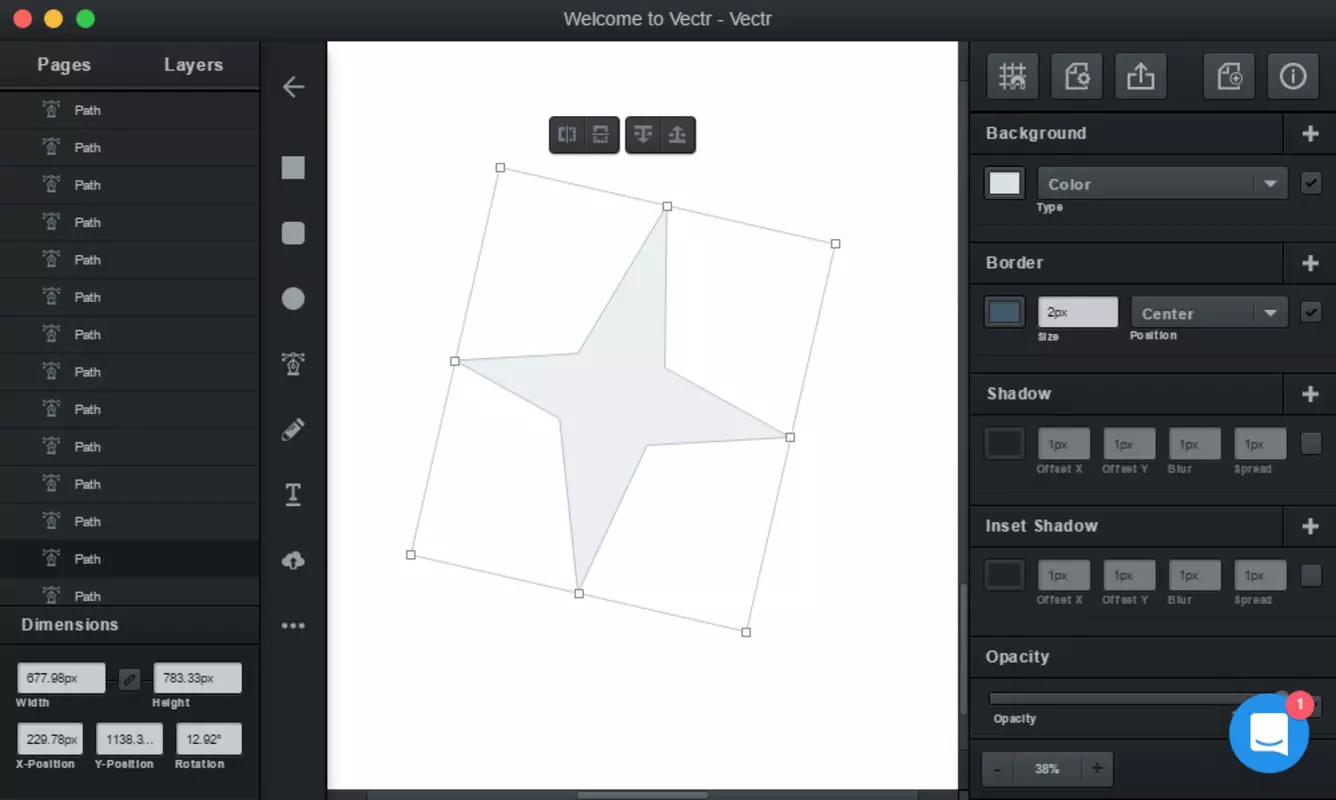1336x800 pixels.
Task: Open the info icon
Action: coord(1293,76)
